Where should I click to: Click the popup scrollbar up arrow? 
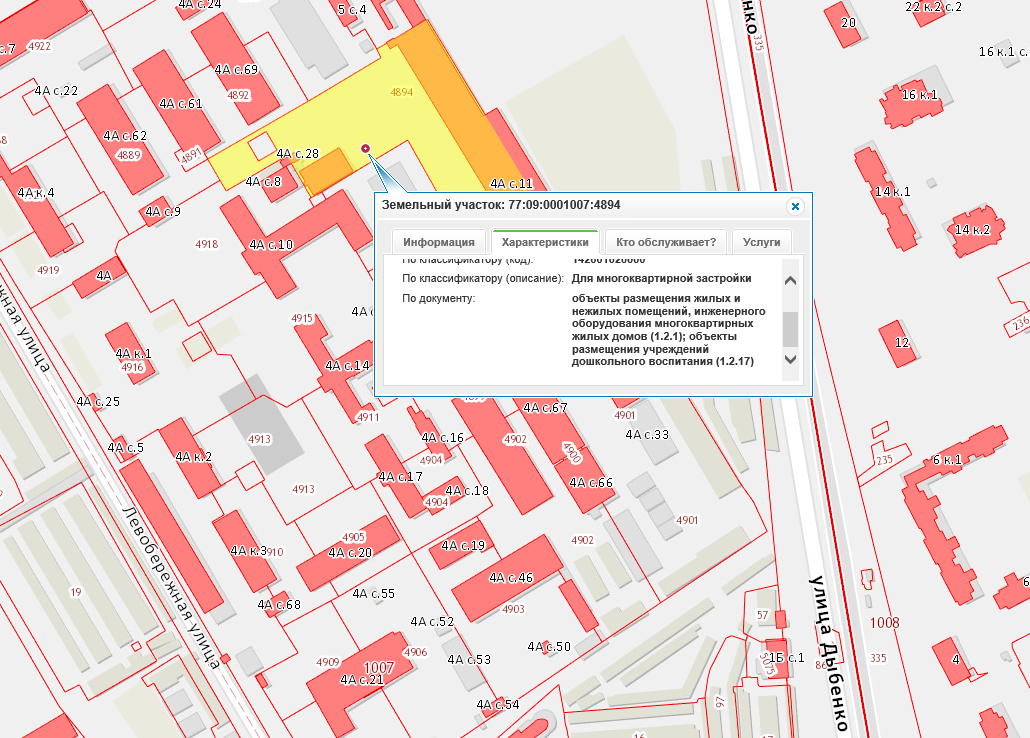(790, 281)
